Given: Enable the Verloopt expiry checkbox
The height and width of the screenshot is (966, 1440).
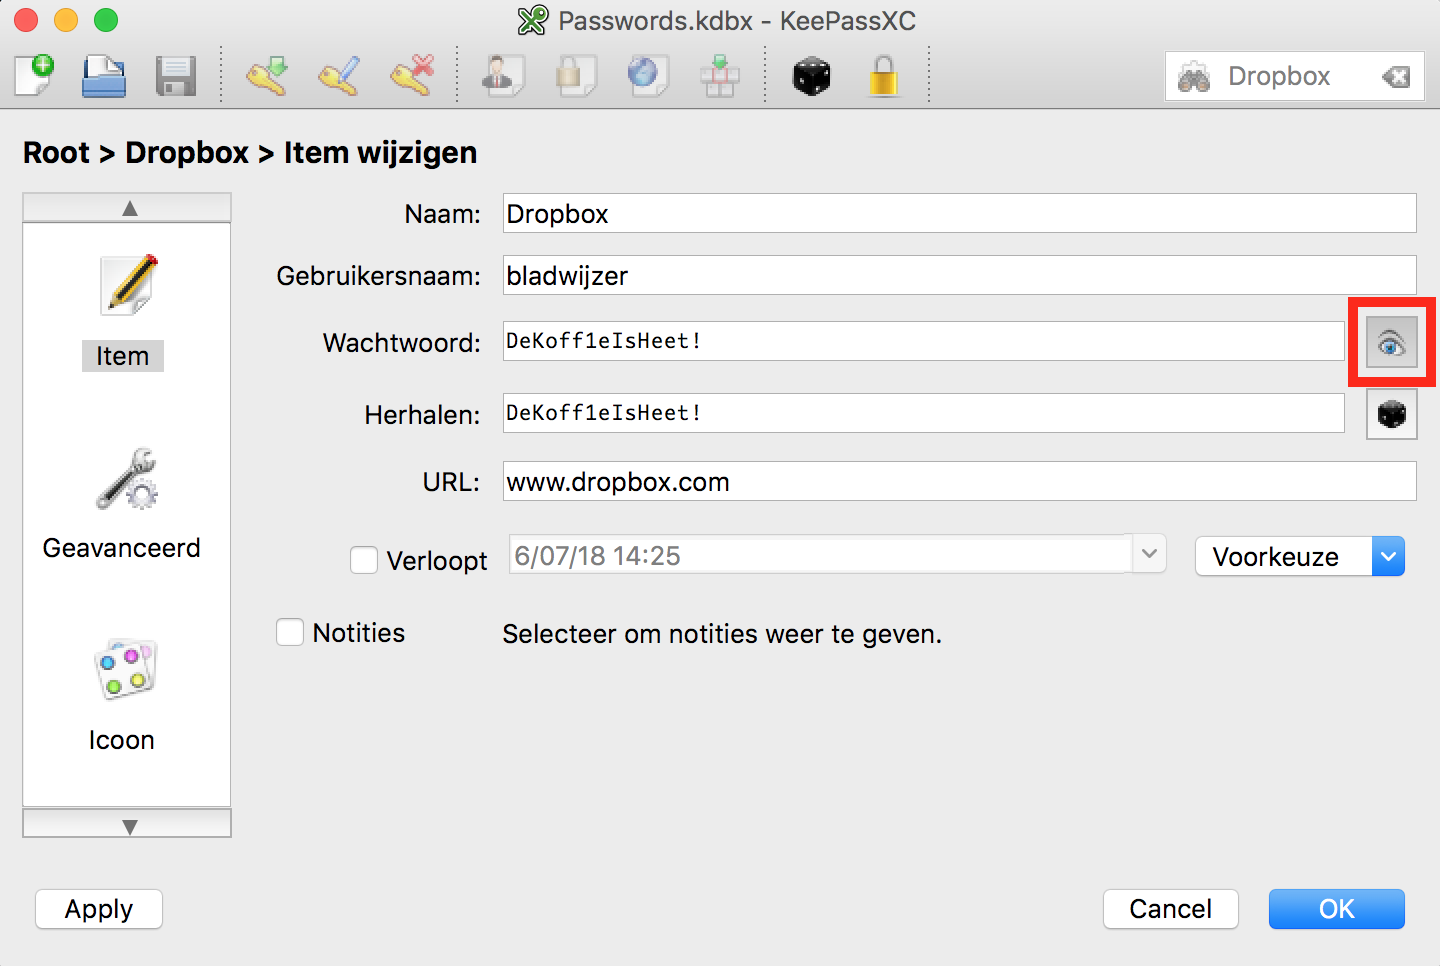Looking at the screenshot, I should [364, 560].
